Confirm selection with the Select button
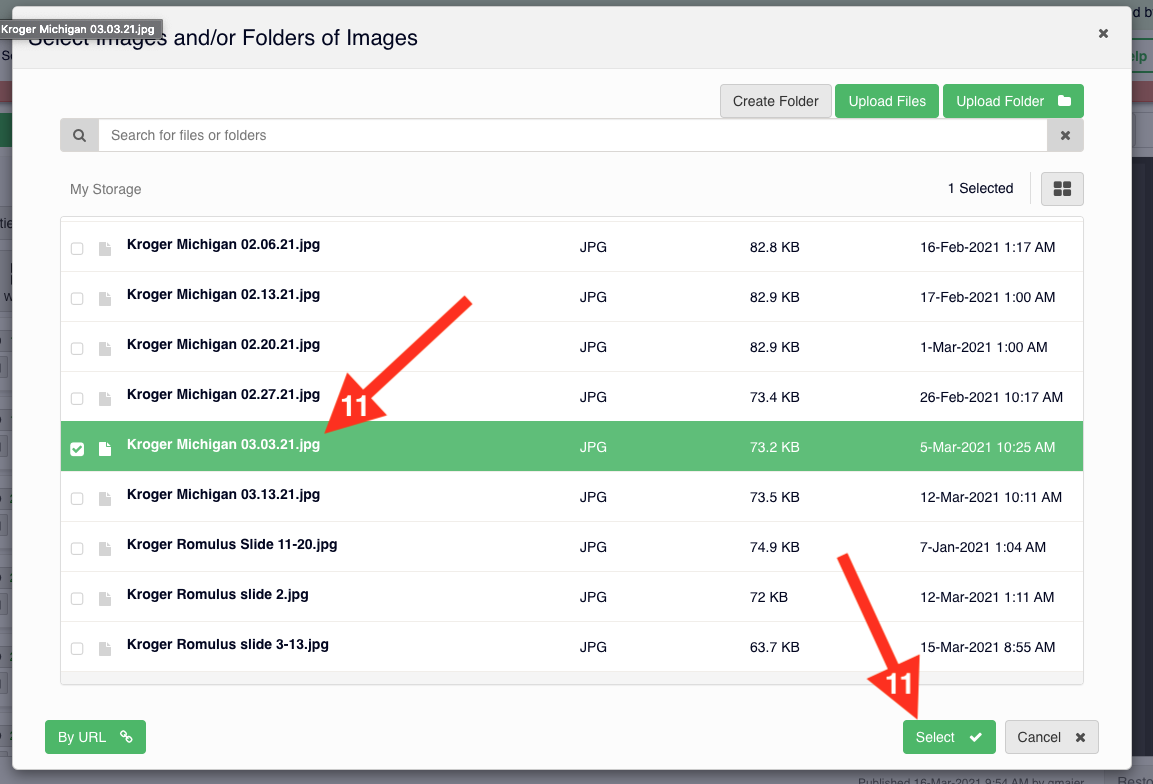 tap(949, 737)
